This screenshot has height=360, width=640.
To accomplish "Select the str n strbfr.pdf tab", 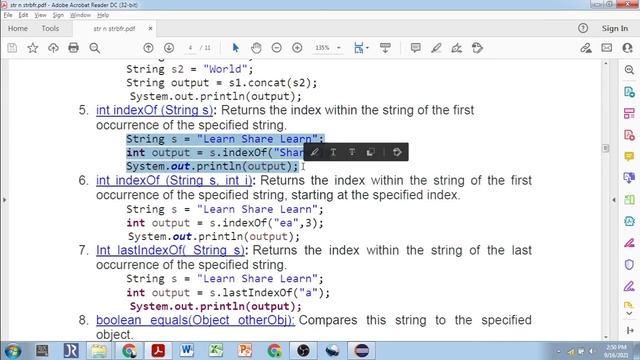I will 114,29.
